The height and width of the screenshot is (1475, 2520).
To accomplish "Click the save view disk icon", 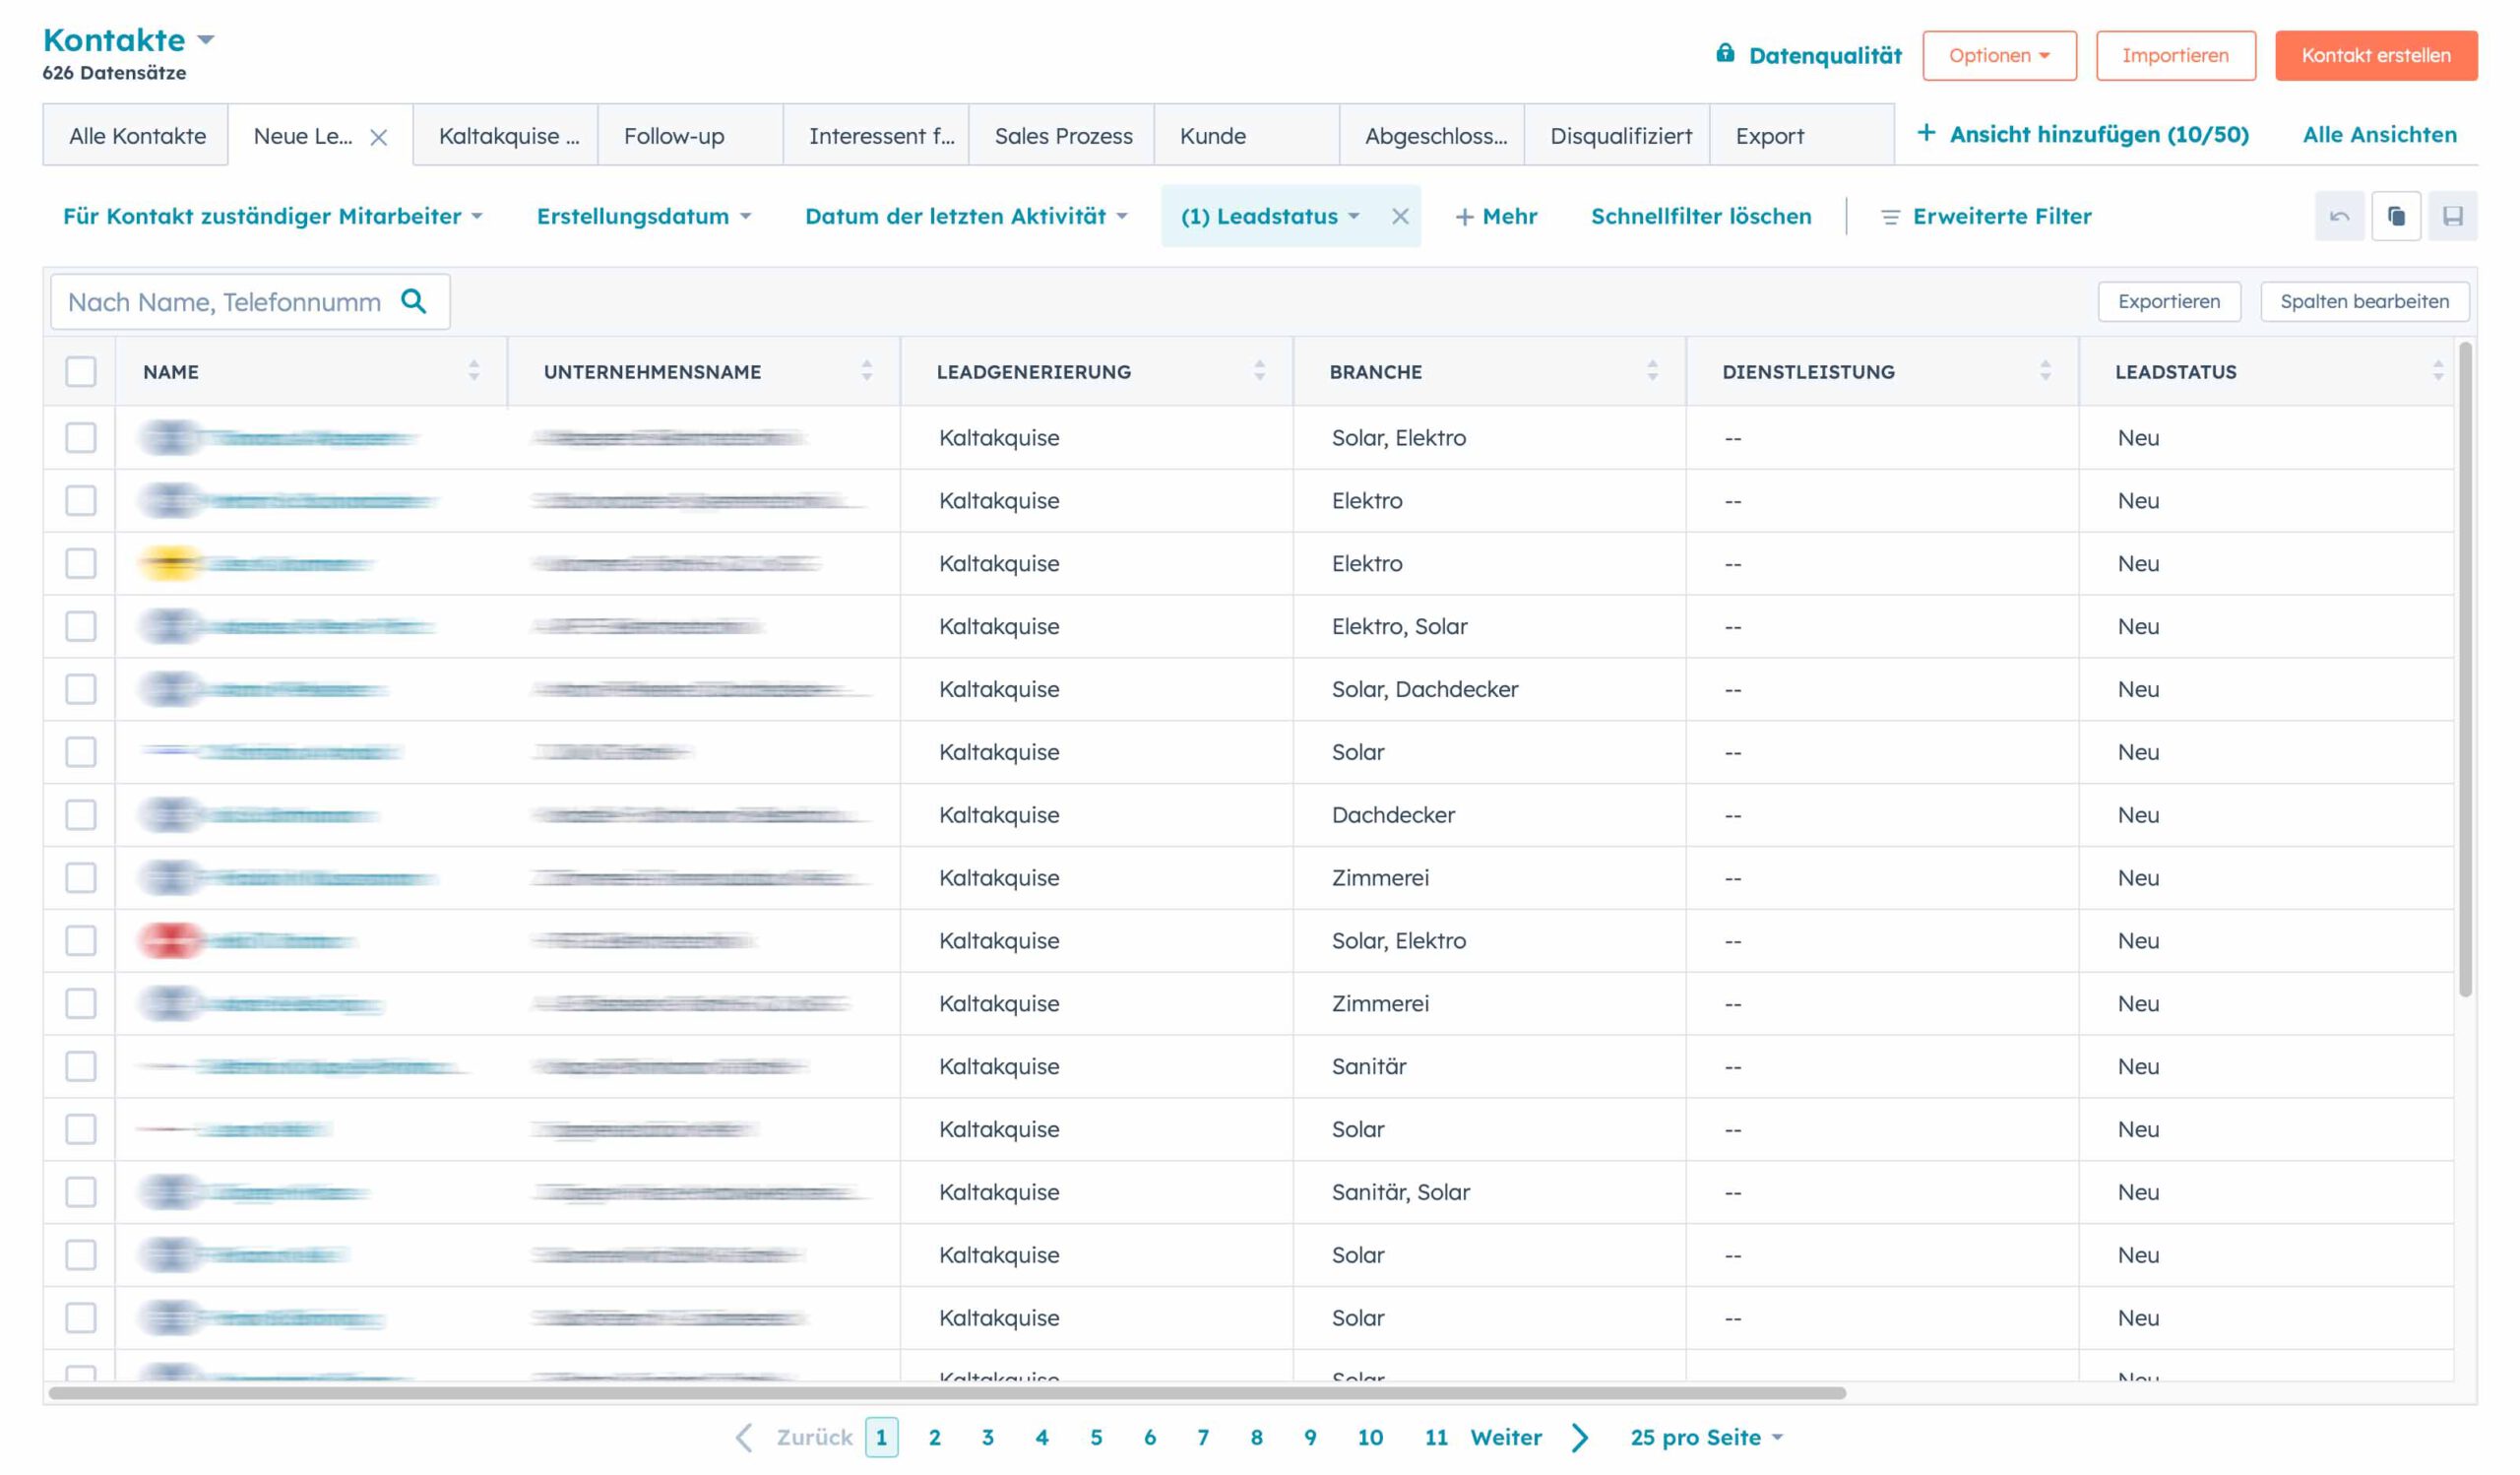I will click(x=2452, y=216).
